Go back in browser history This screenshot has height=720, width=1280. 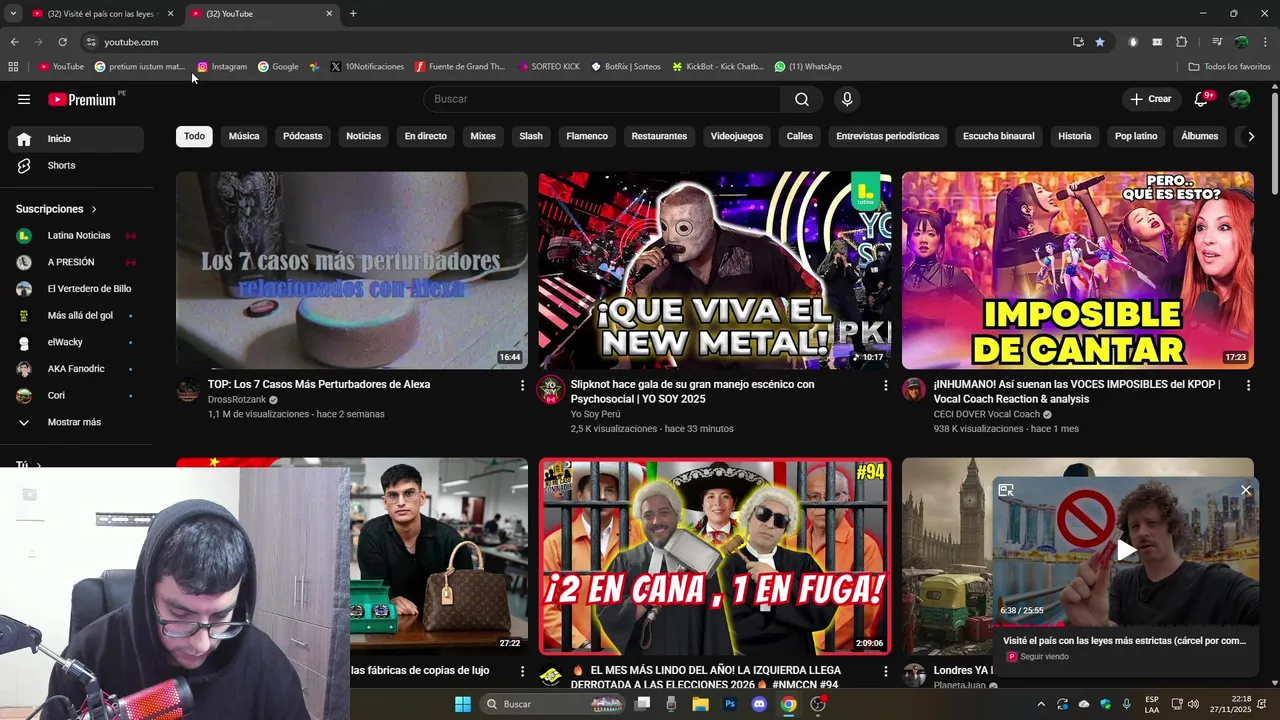click(14, 42)
